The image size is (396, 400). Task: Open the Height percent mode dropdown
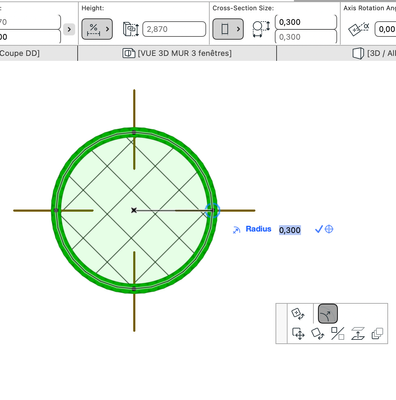[x=97, y=29]
